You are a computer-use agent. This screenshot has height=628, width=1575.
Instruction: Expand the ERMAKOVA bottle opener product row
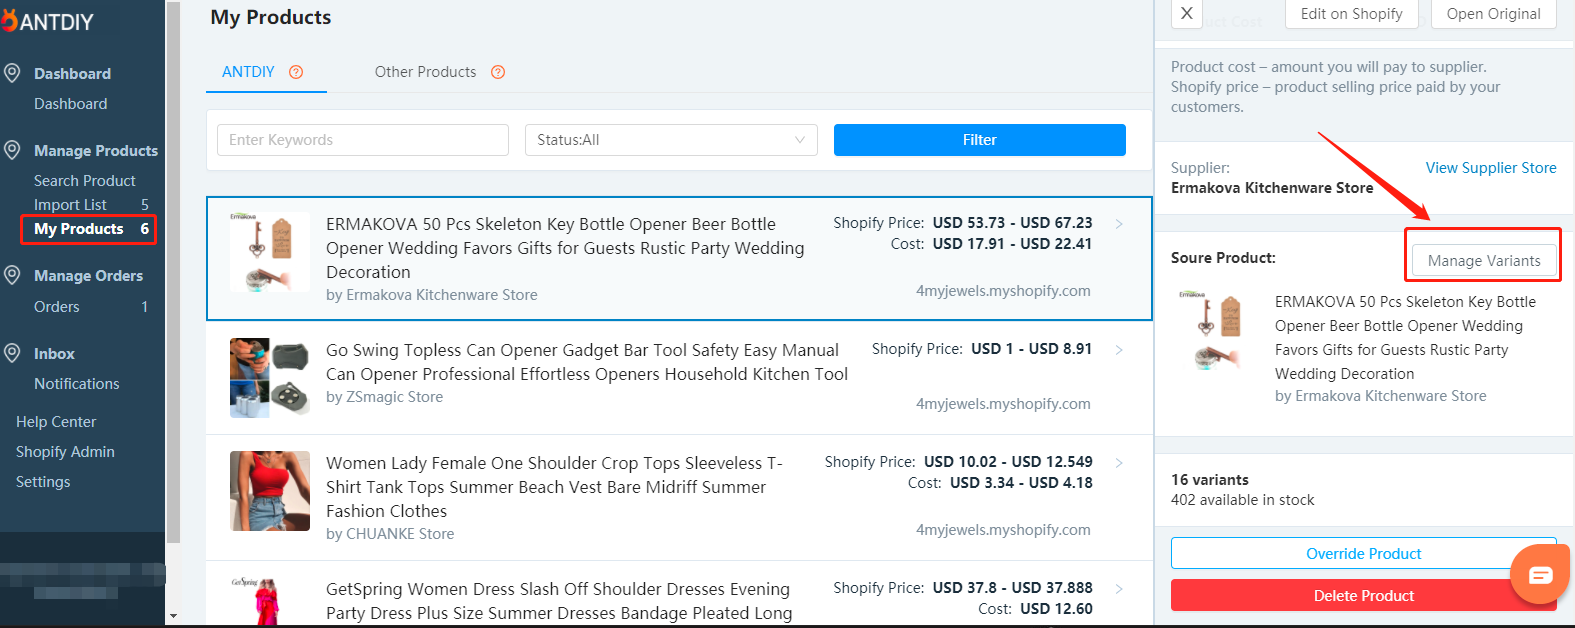pos(1119,224)
